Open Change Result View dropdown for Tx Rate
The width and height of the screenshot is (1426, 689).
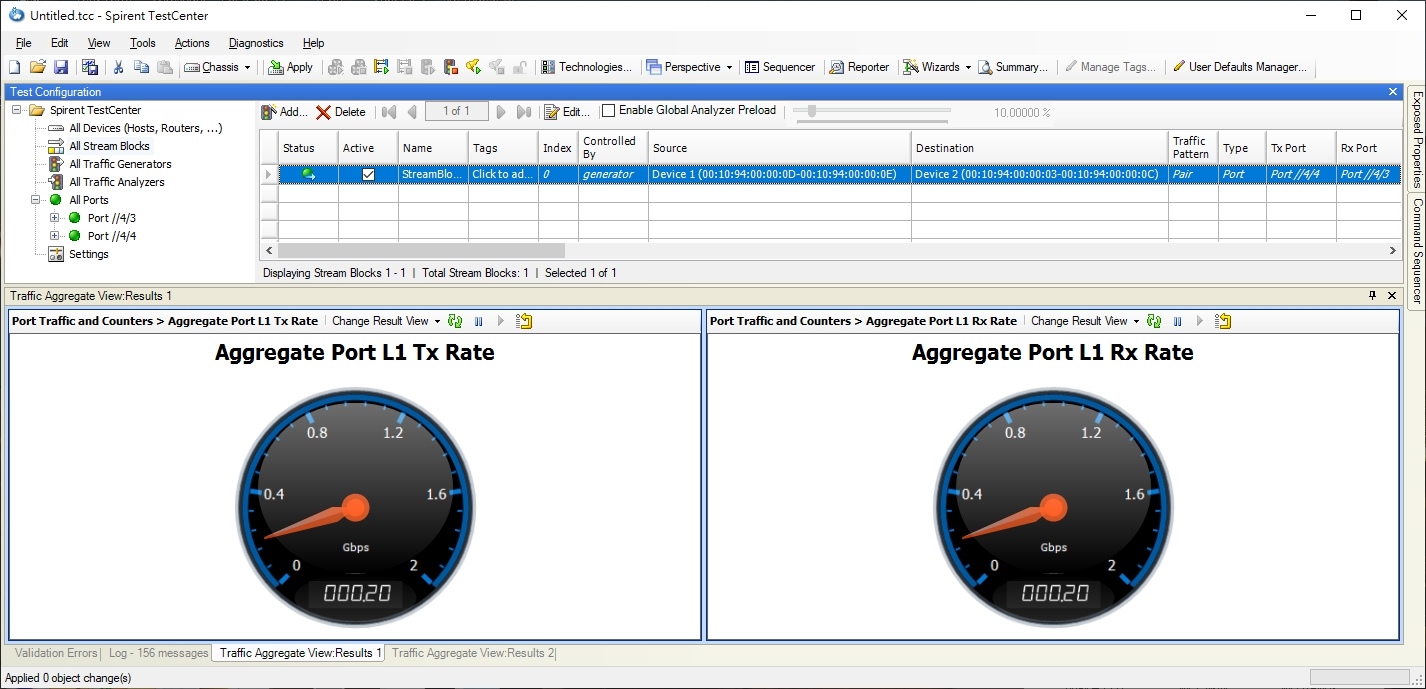pyautogui.click(x=386, y=321)
